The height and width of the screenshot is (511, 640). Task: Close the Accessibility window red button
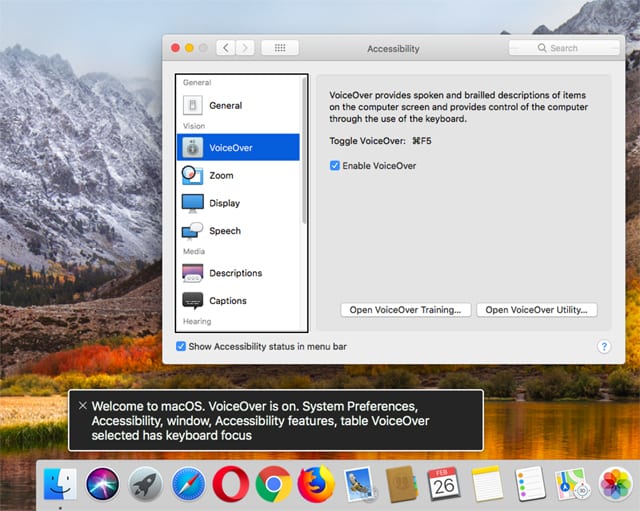tap(176, 48)
